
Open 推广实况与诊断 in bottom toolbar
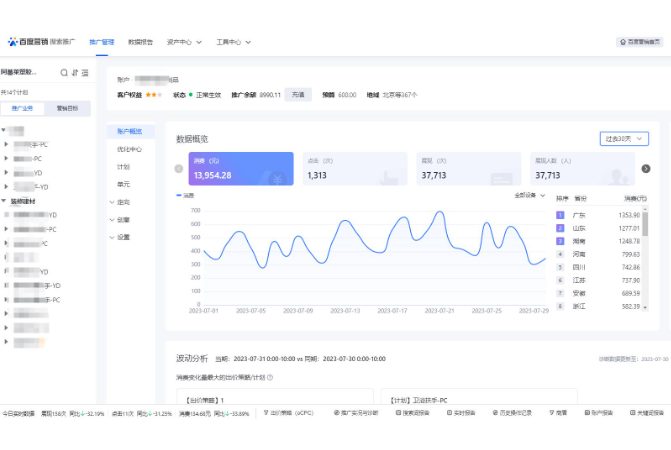point(356,413)
